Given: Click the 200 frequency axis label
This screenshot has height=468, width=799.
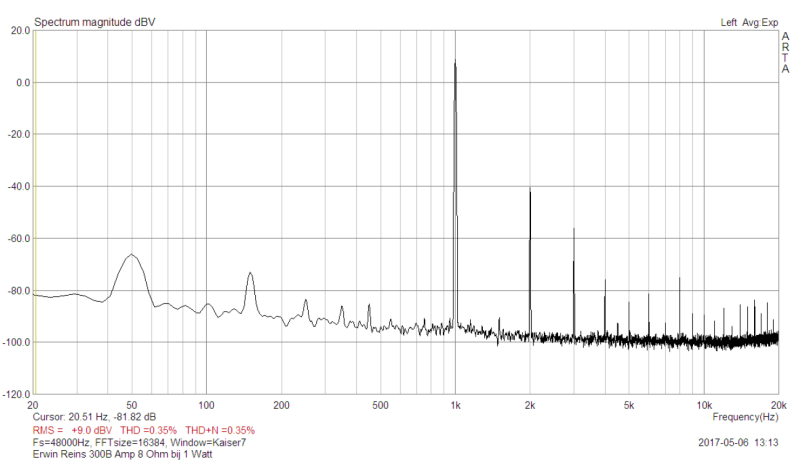Looking at the screenshot, I should click(281, 405).
